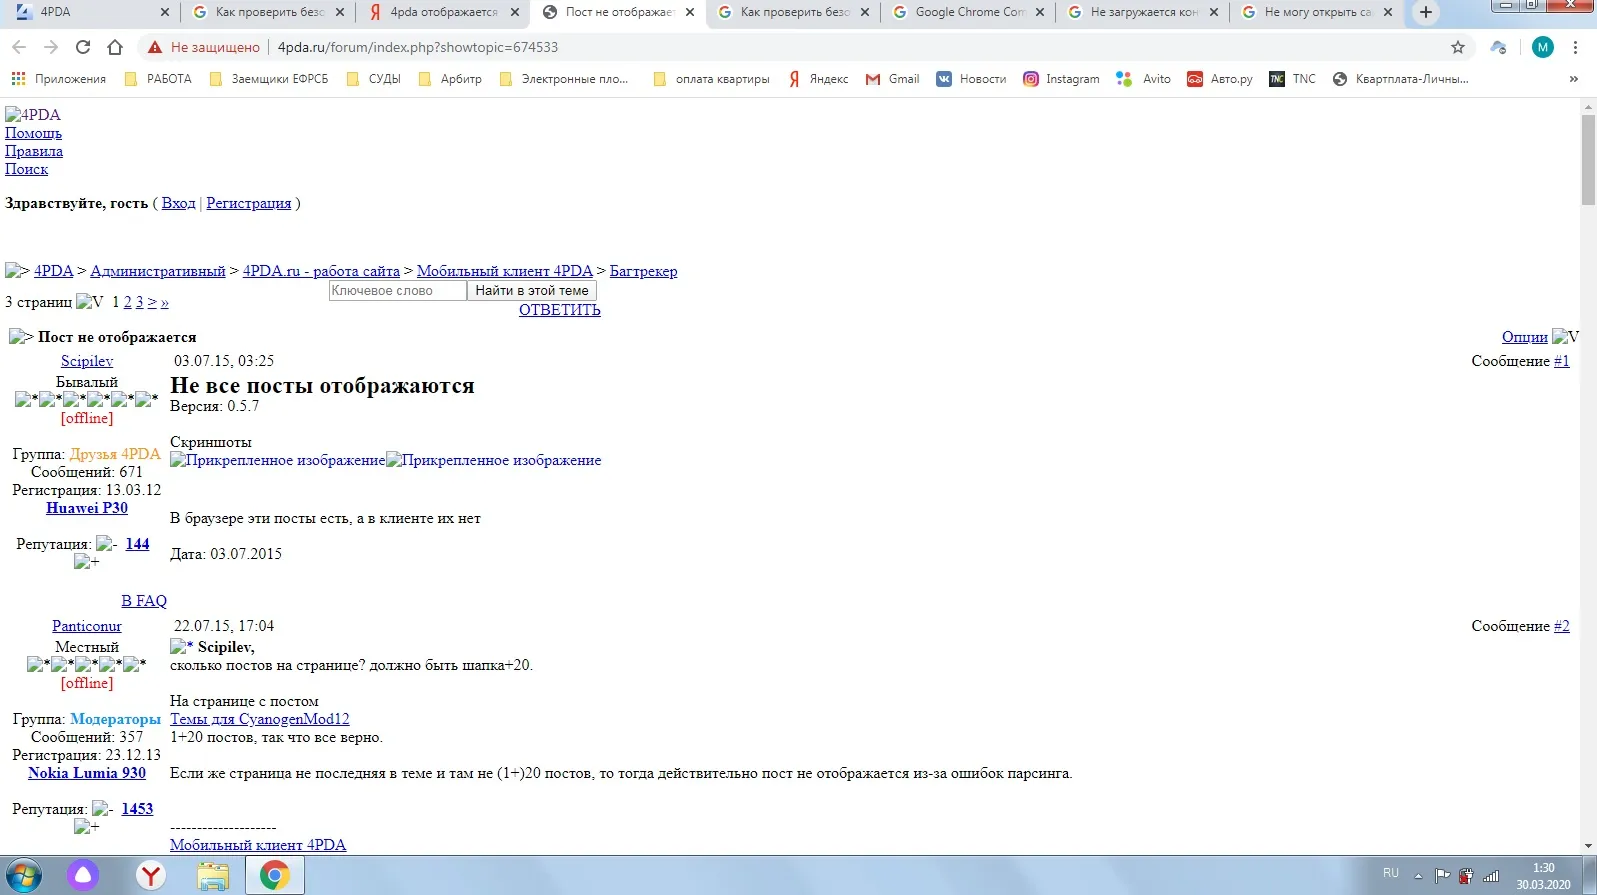This screenshot has height=895, width=1597.
Task: Go to topic page 2
Action: point(127,302)
